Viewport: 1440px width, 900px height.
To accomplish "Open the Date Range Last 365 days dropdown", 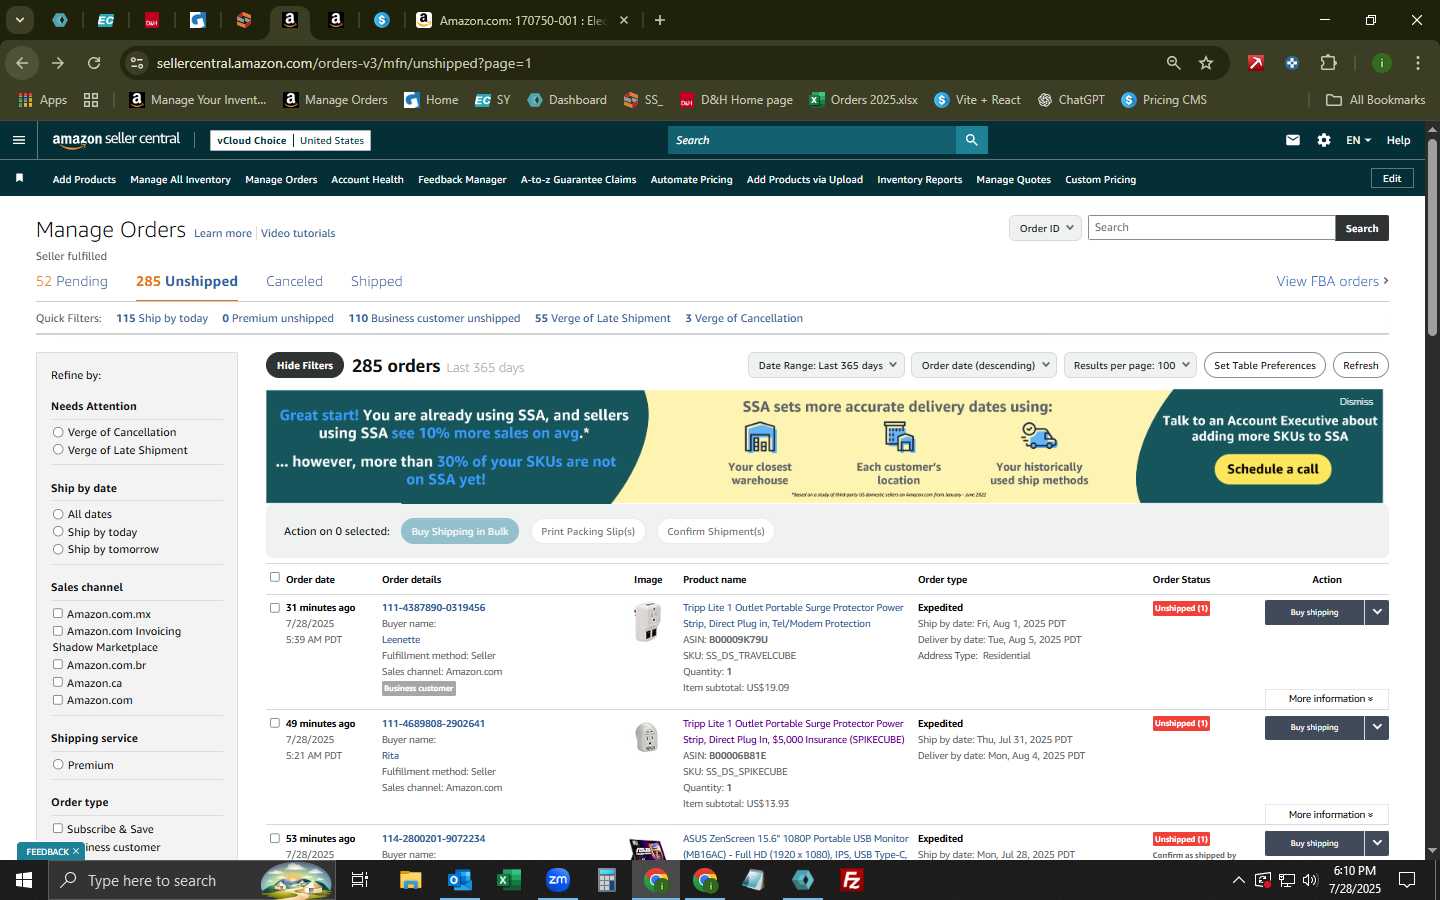I will tap(826, 365).
